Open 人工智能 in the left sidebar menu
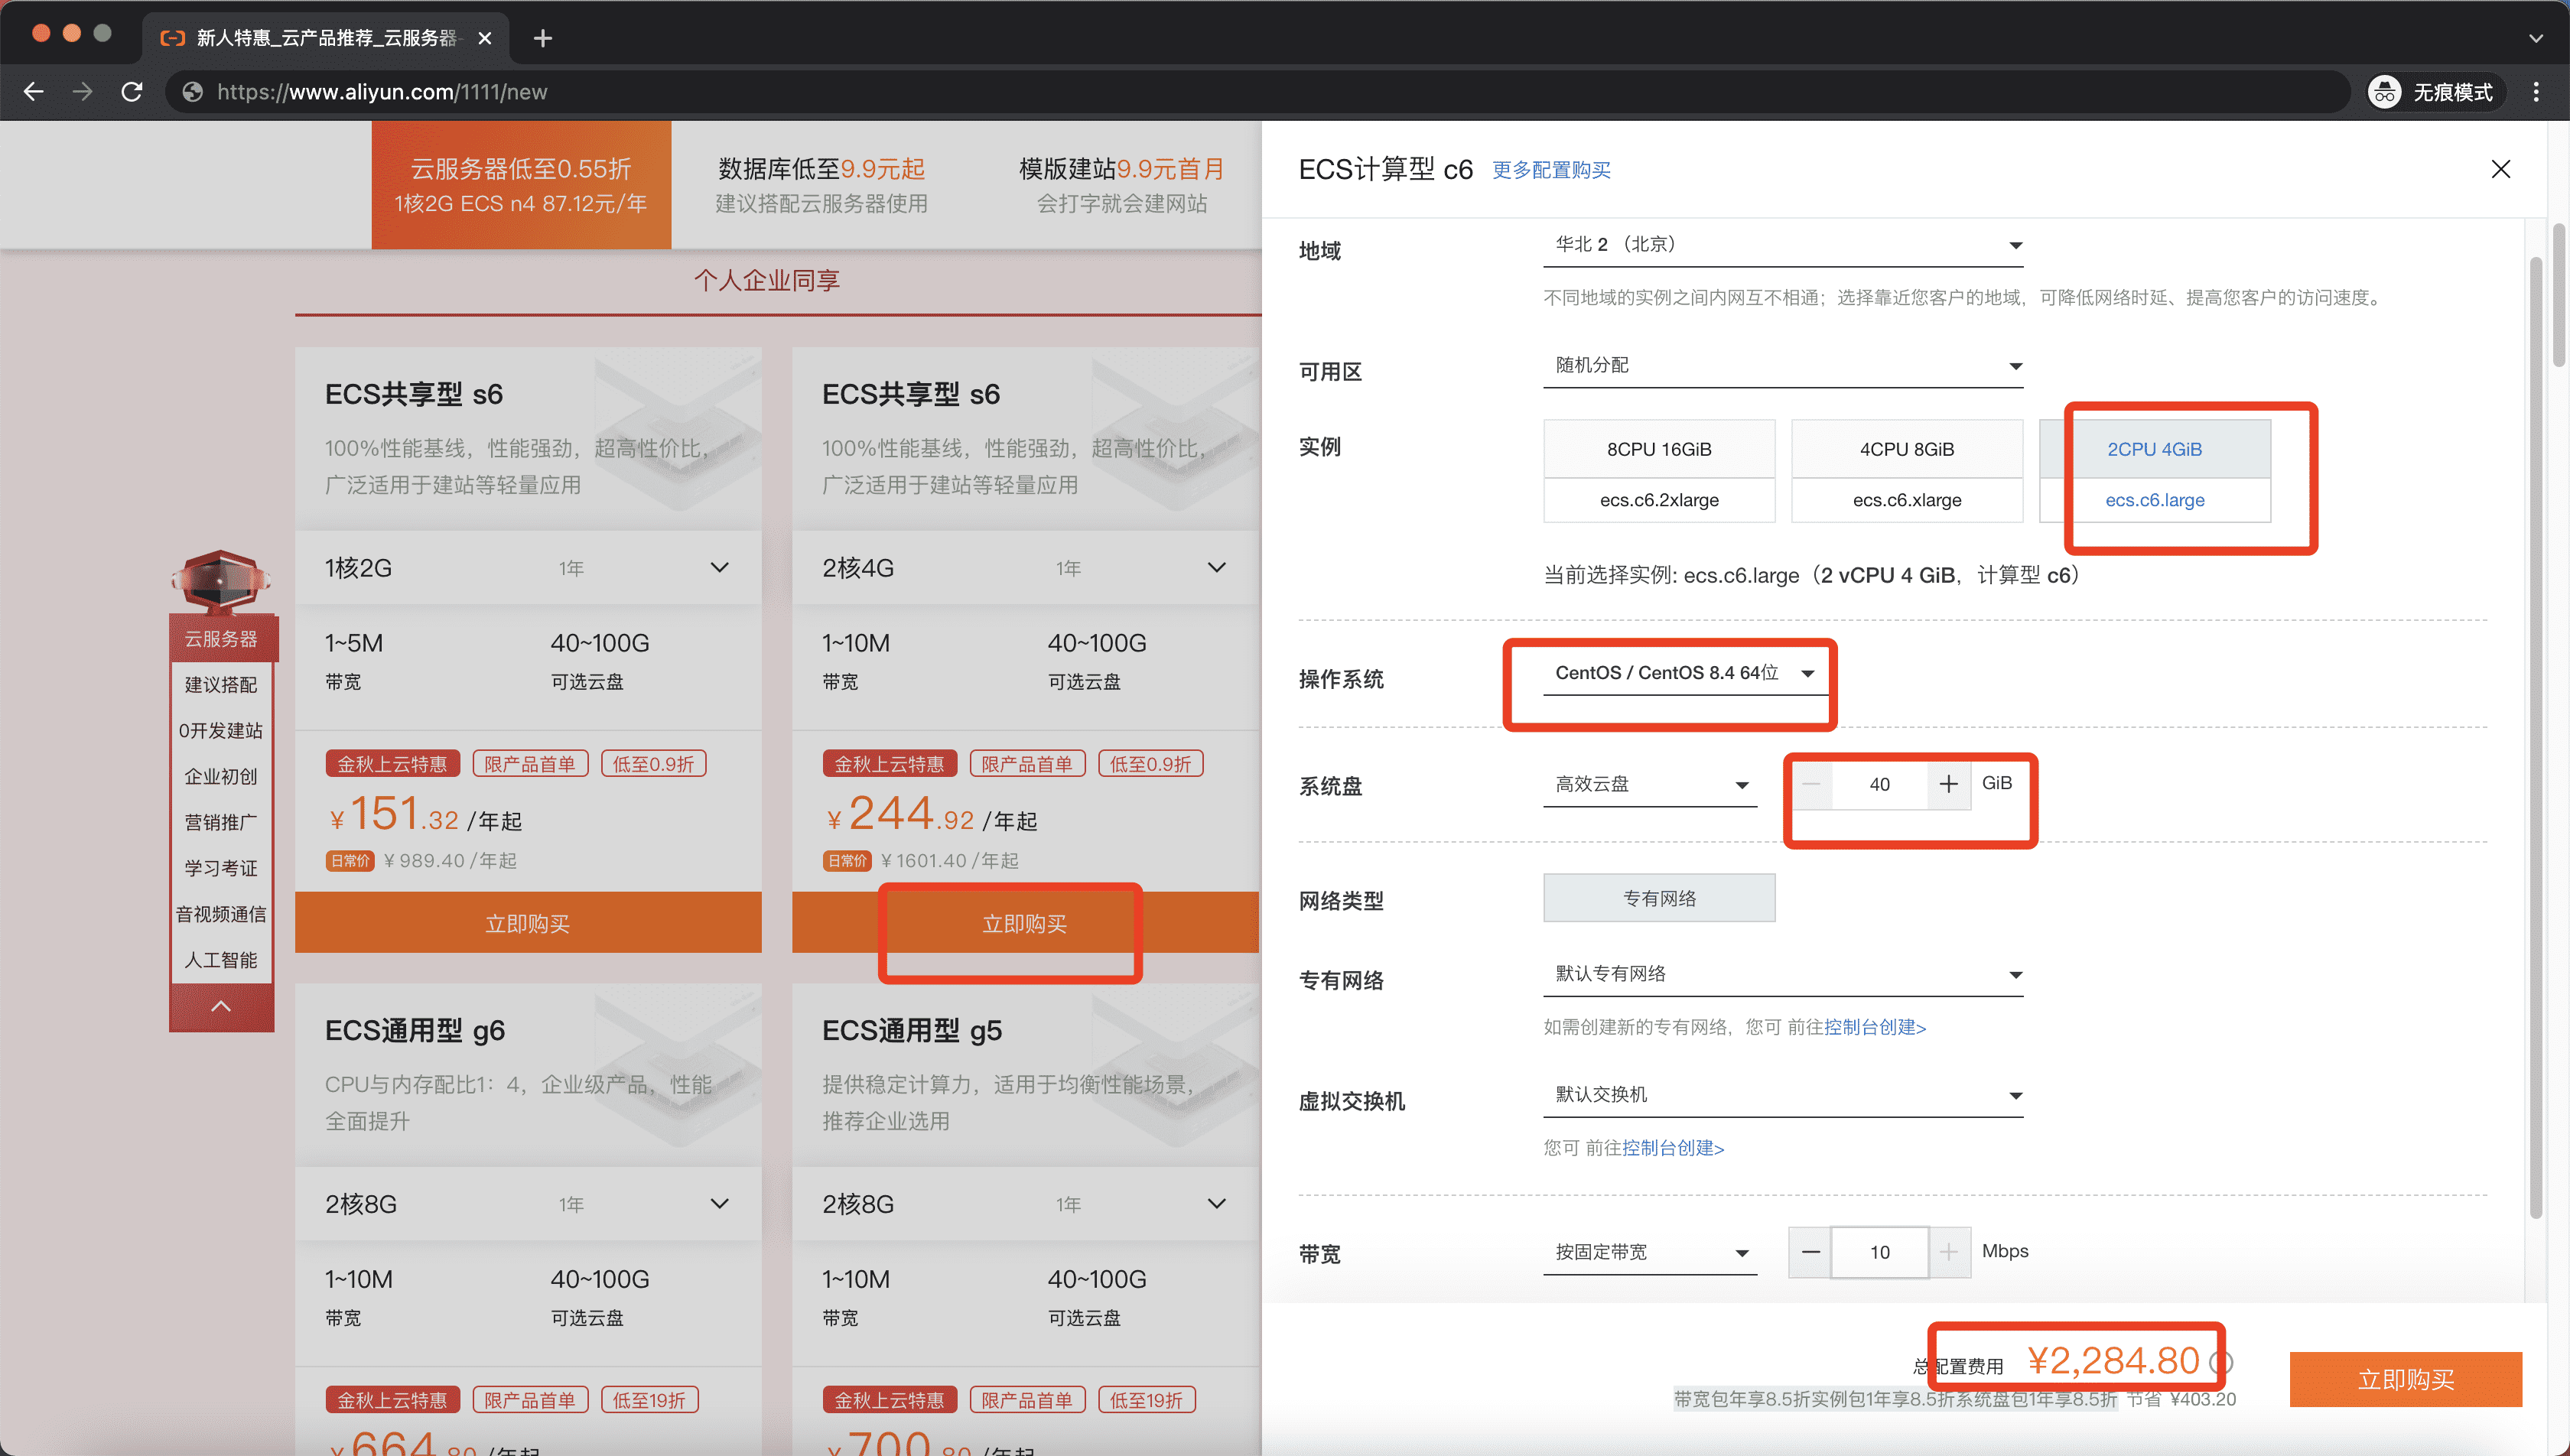Image resolution: width=2570 pixels, height=1456 pixels. point(221,959)
